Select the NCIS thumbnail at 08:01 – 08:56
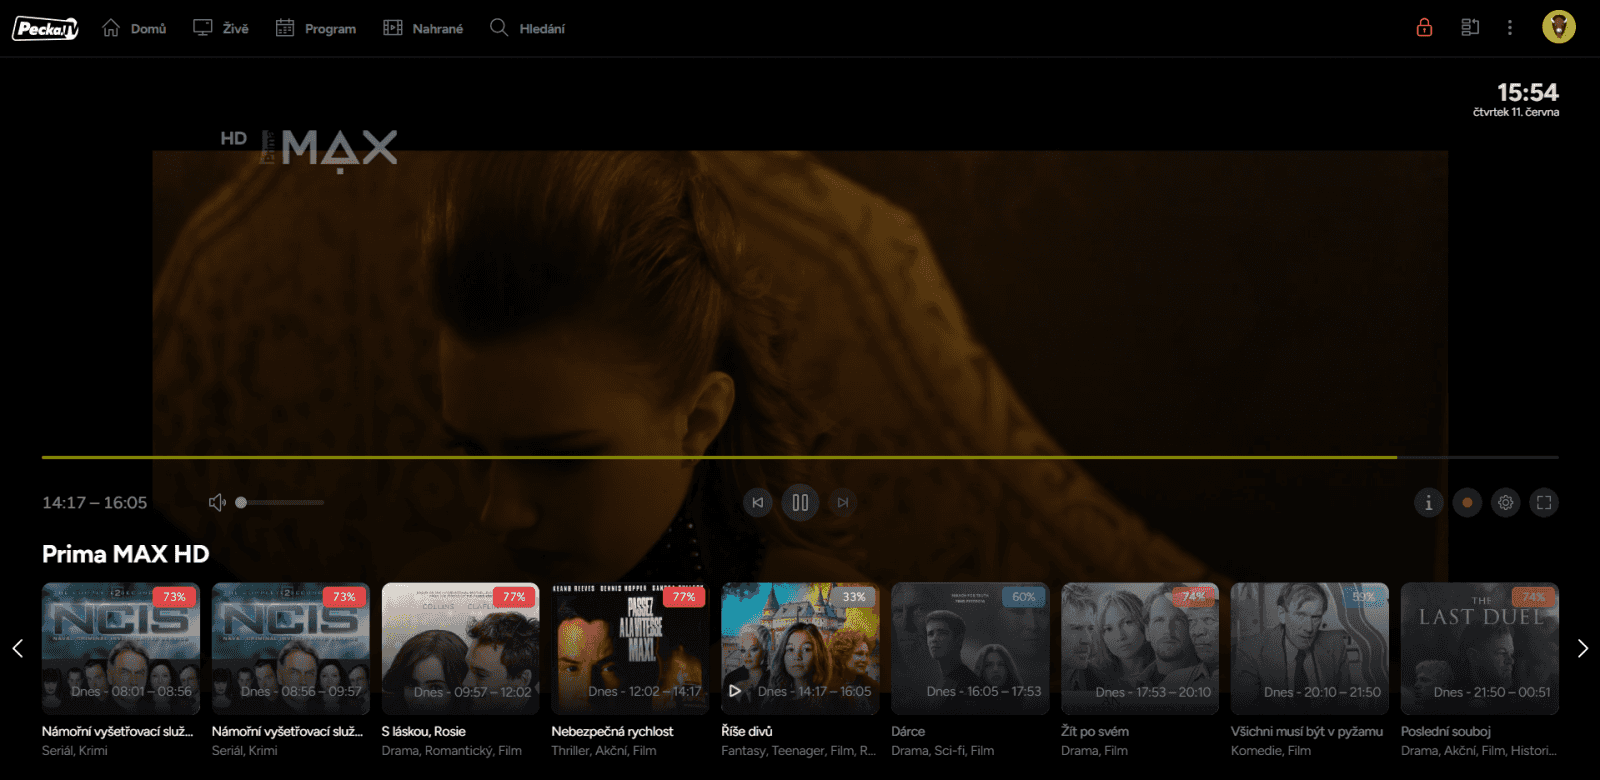Viewport: 1600px width, 780px height. tap(121, 648)
